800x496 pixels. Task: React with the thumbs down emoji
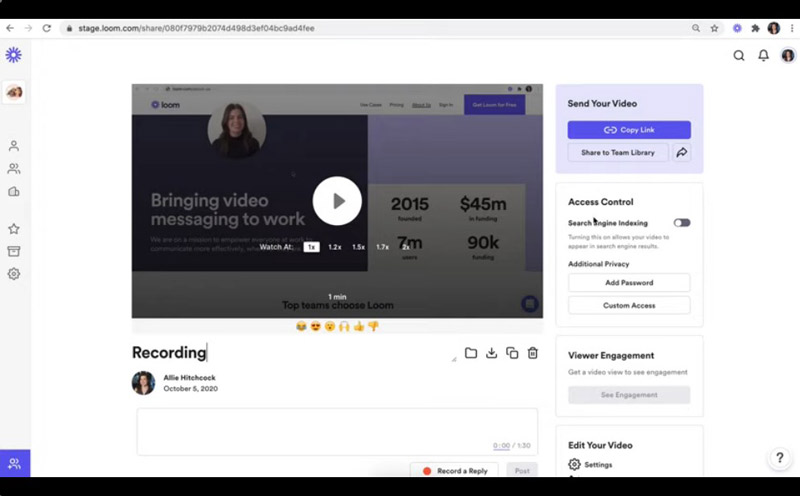point(373,327)
